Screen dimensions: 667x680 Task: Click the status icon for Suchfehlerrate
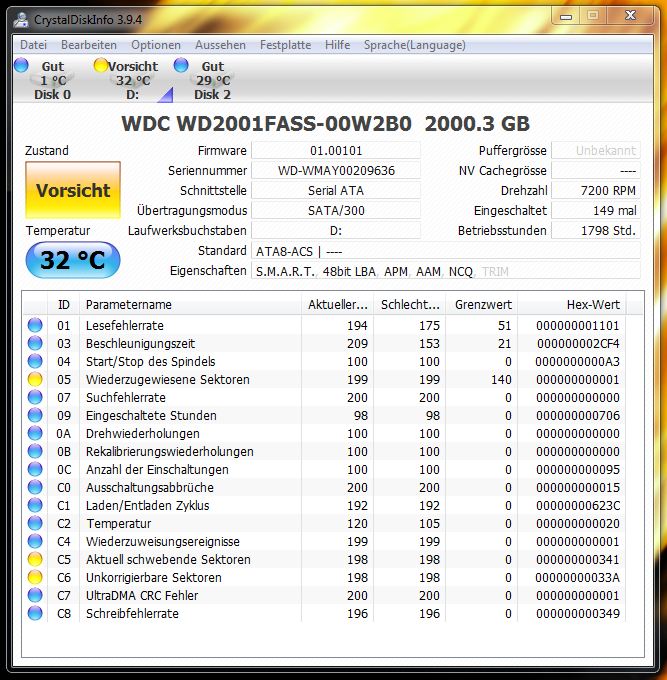pos(35,397)
